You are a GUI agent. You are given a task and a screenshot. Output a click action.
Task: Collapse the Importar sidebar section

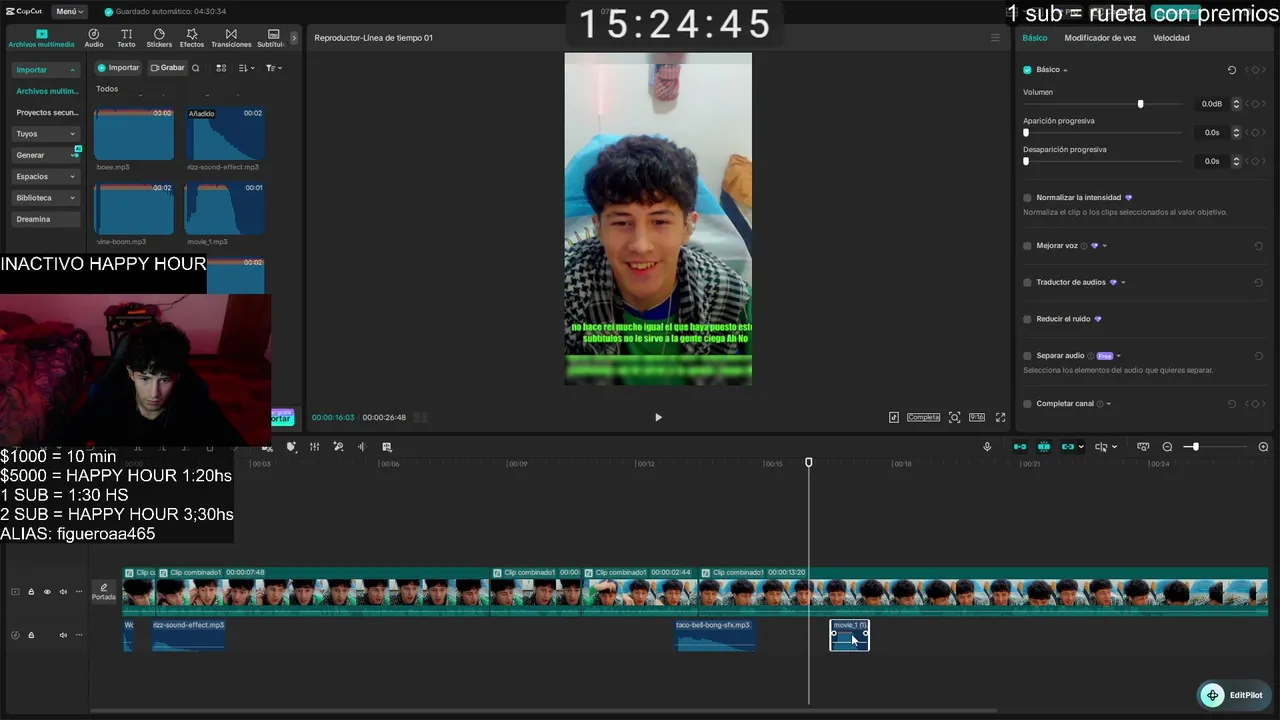tap(46, 70)
